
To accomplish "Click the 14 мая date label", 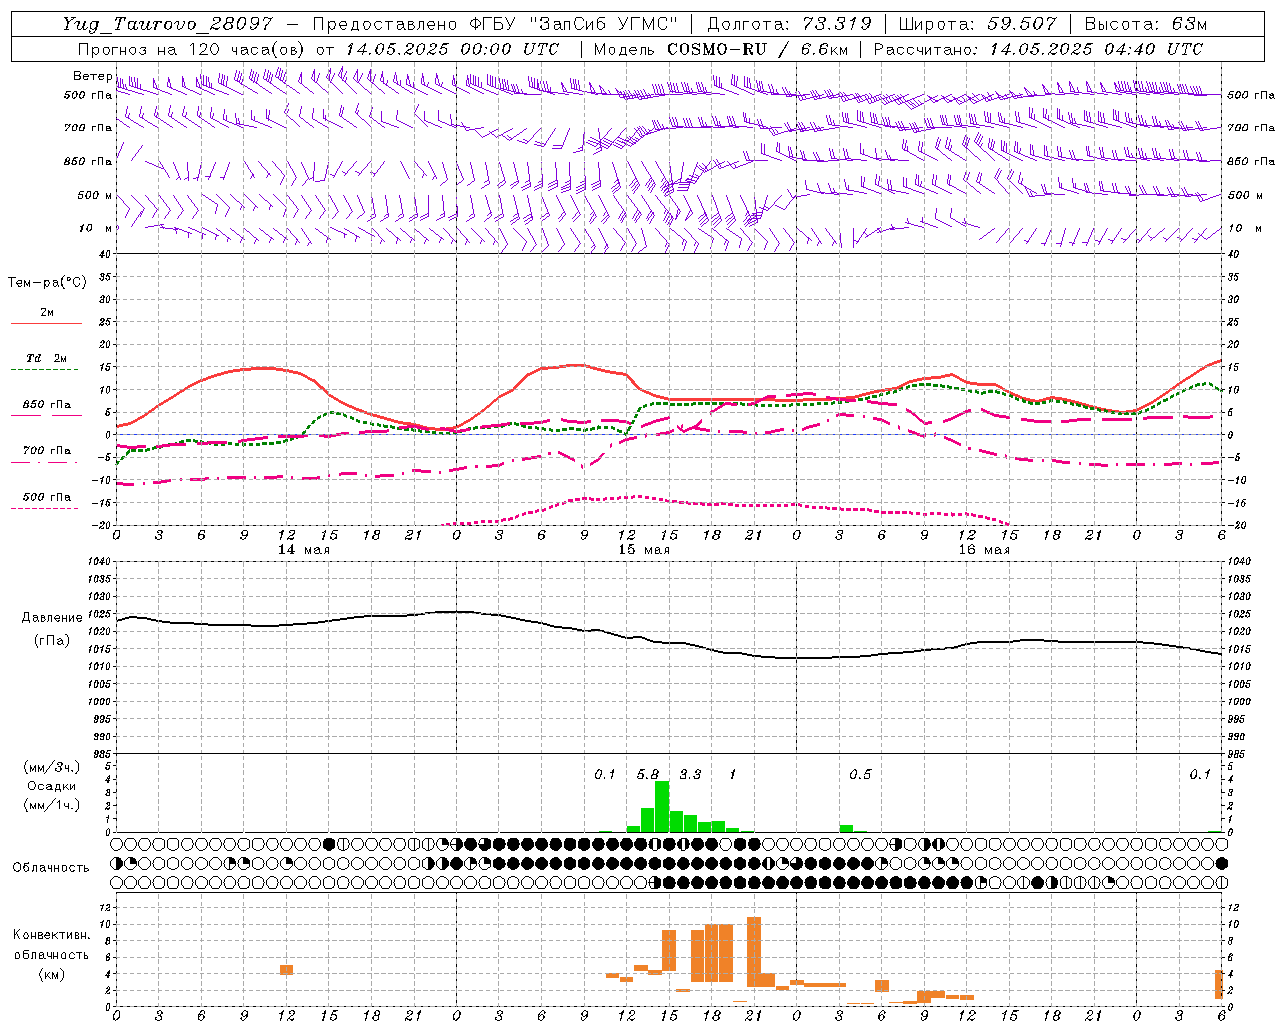I will pyautogui.click(x=304, y=550).
